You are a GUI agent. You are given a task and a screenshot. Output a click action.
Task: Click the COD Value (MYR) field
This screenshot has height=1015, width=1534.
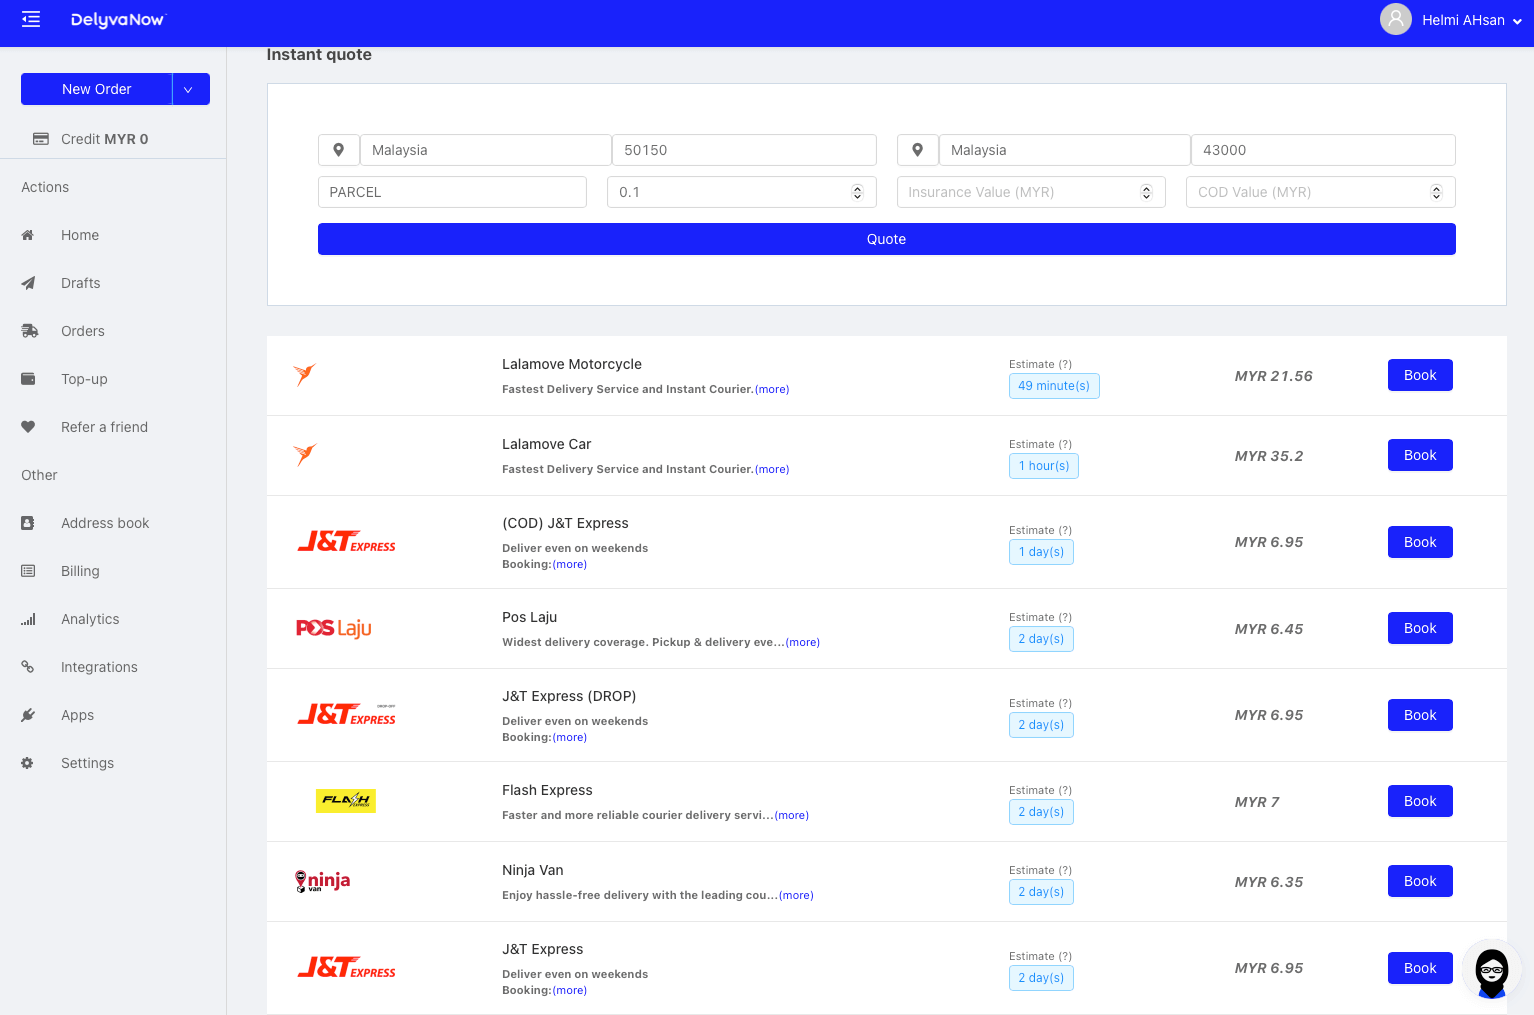(1321, 192)
